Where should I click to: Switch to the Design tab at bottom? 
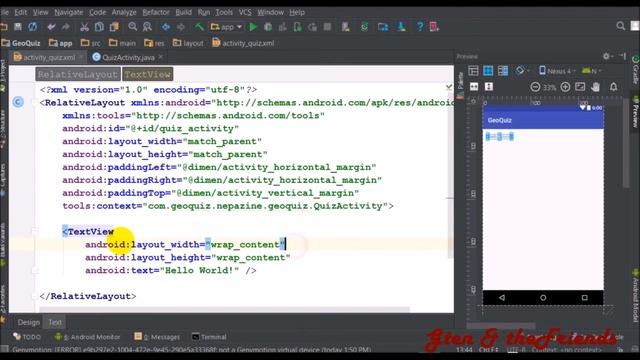[x=29, y=322]
